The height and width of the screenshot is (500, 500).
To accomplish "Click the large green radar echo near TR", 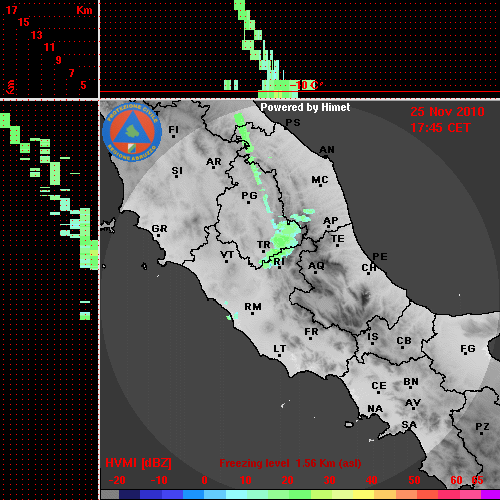I will point(285,237).
